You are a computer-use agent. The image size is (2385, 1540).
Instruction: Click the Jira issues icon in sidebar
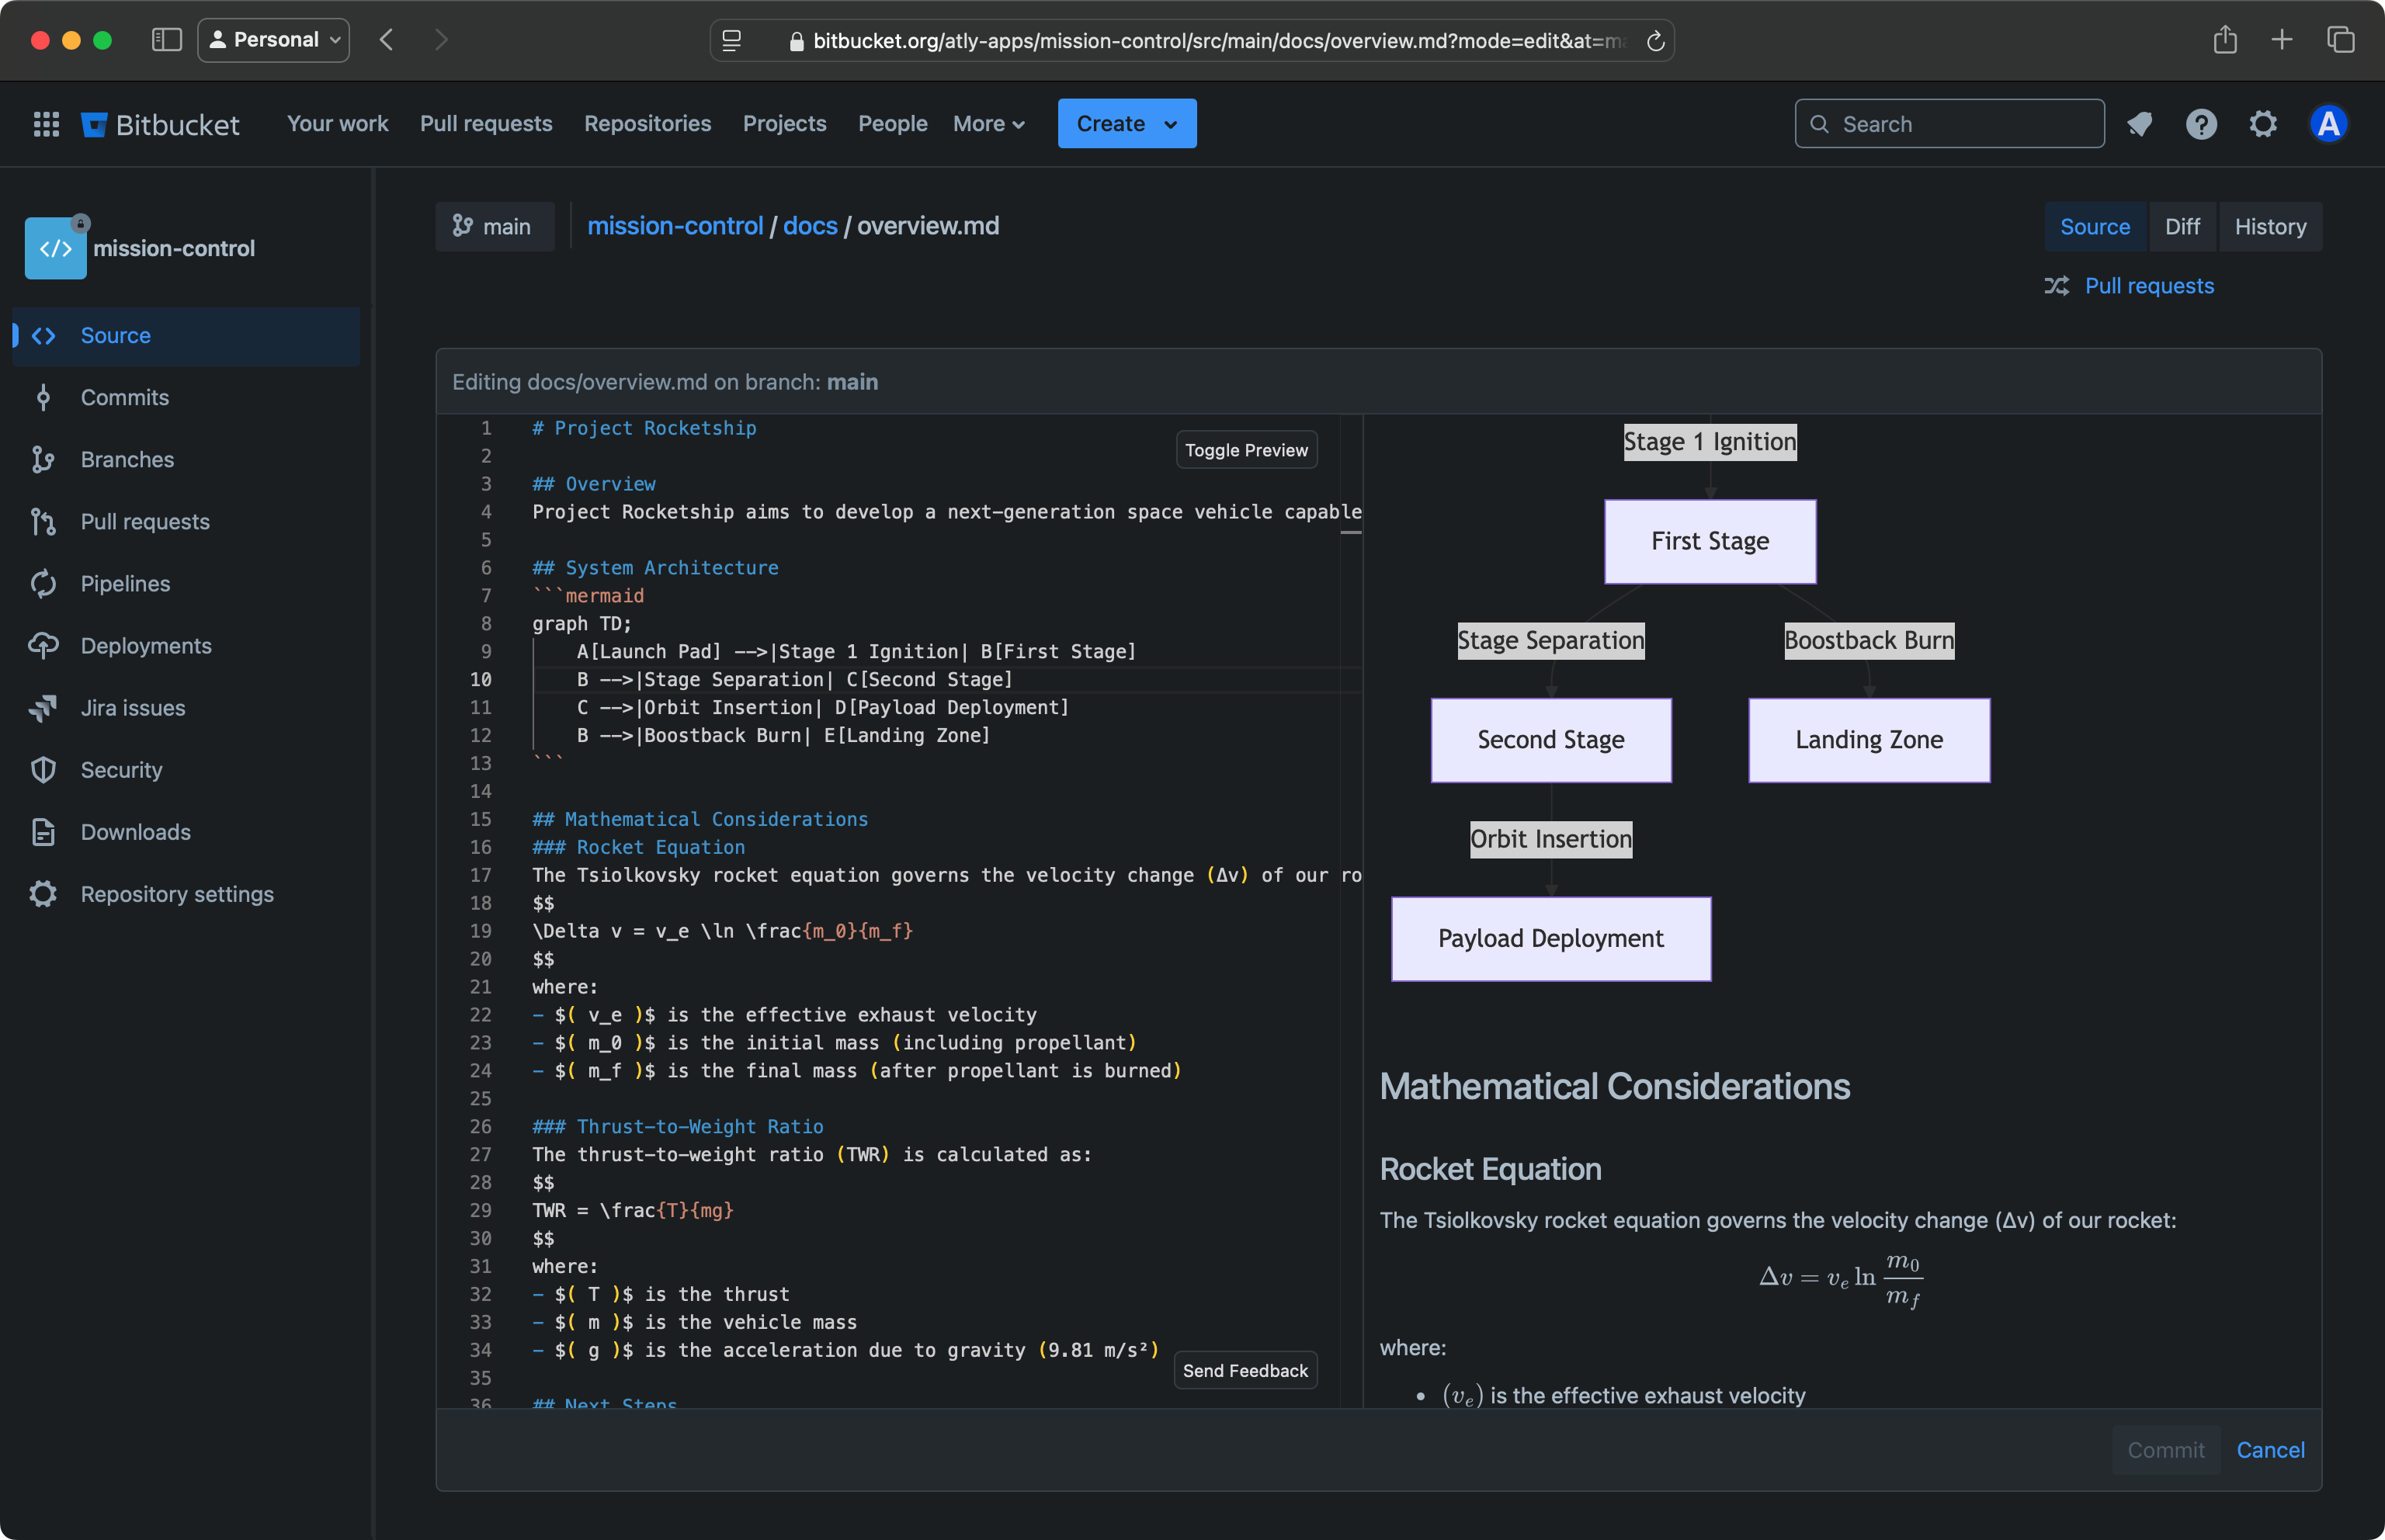coord(43,708)
